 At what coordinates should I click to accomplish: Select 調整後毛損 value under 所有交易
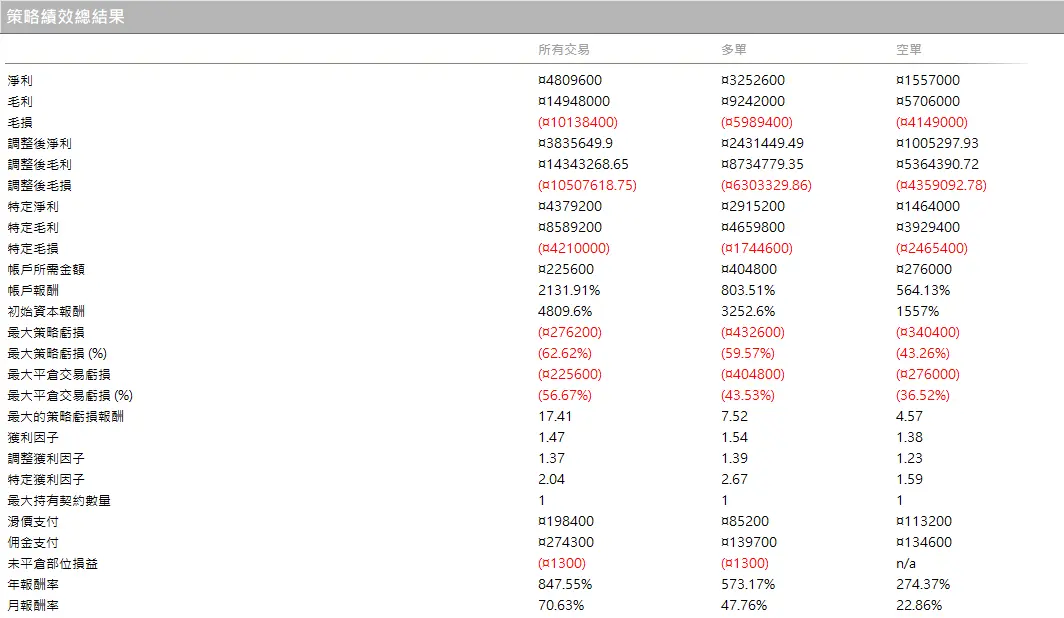587,185
